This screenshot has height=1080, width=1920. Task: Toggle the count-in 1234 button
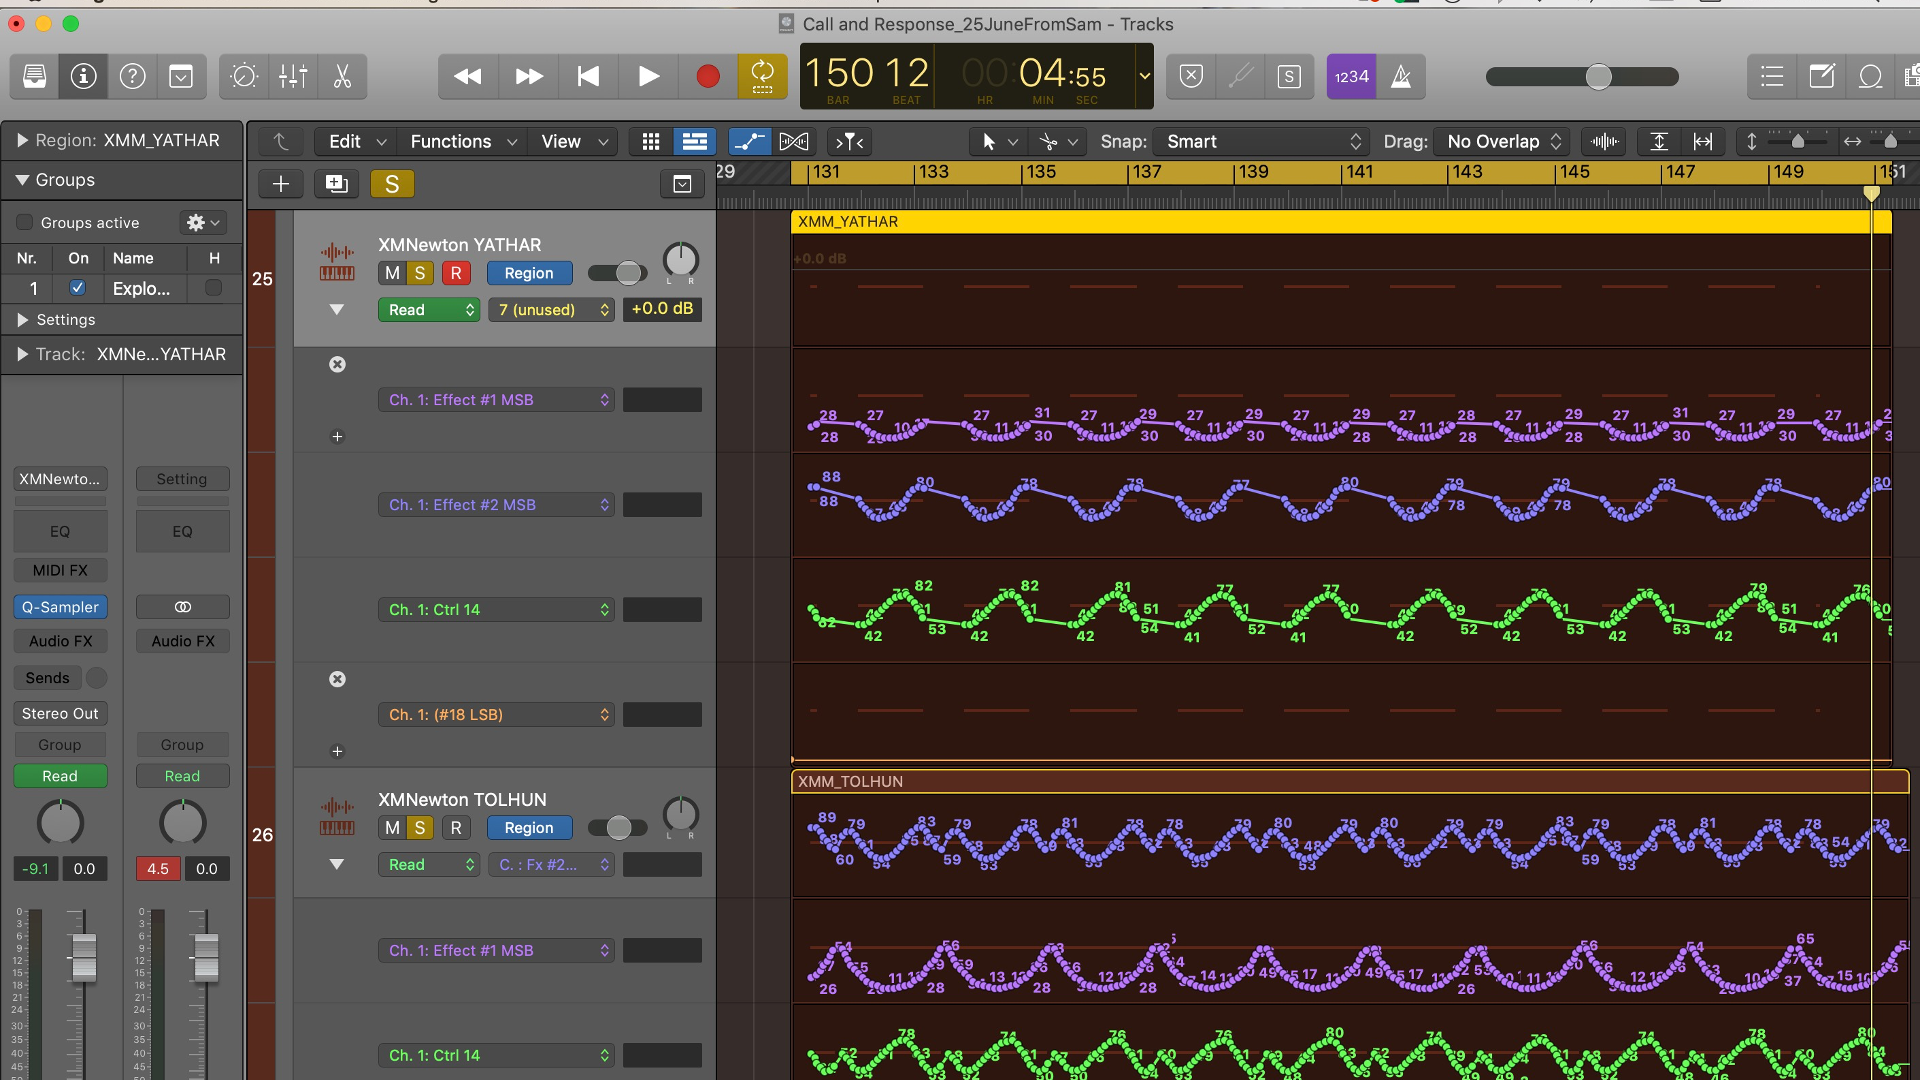1351,76
